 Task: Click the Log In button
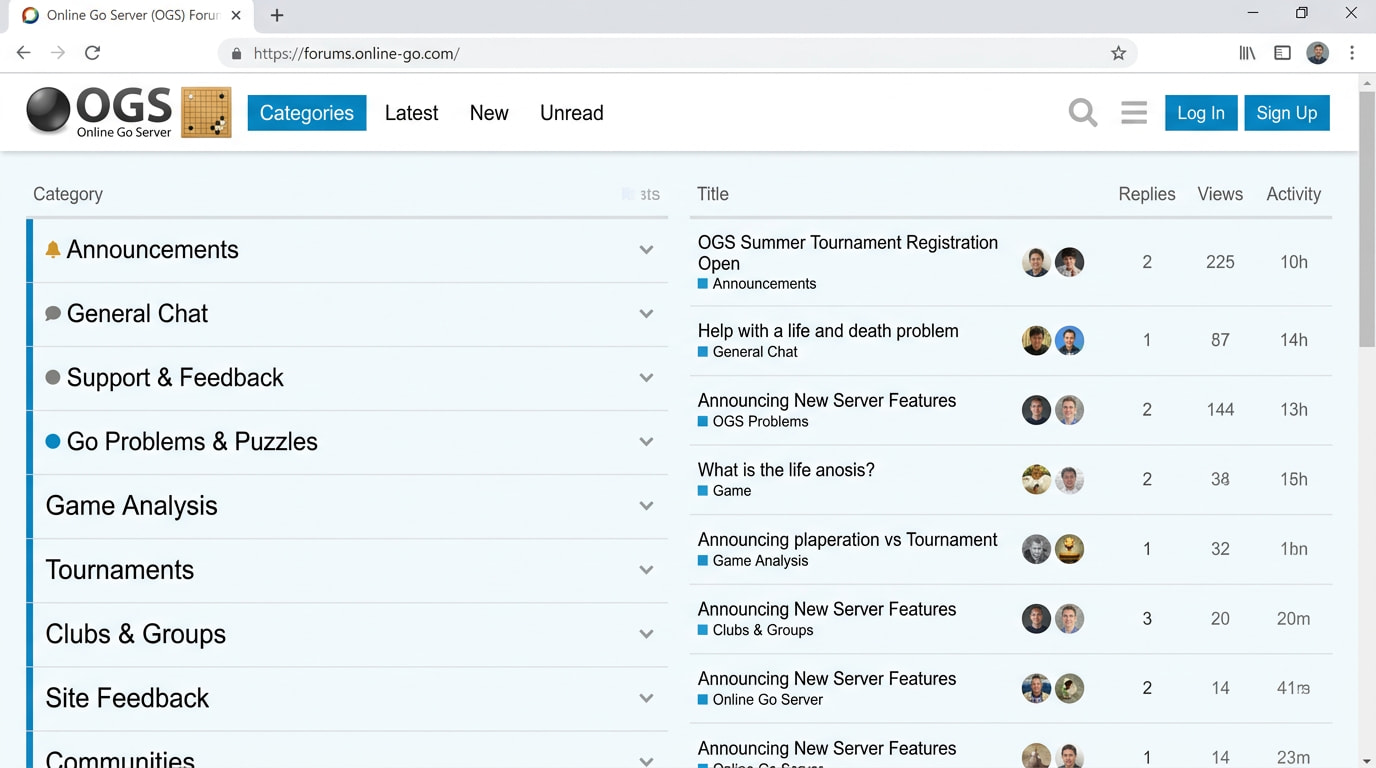[x=1200, y=113]
